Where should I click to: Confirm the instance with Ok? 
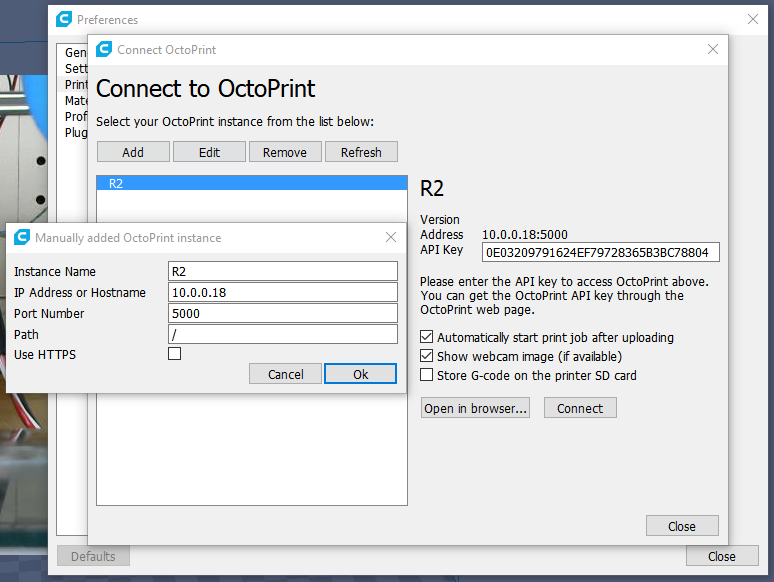tap(360, 374)
